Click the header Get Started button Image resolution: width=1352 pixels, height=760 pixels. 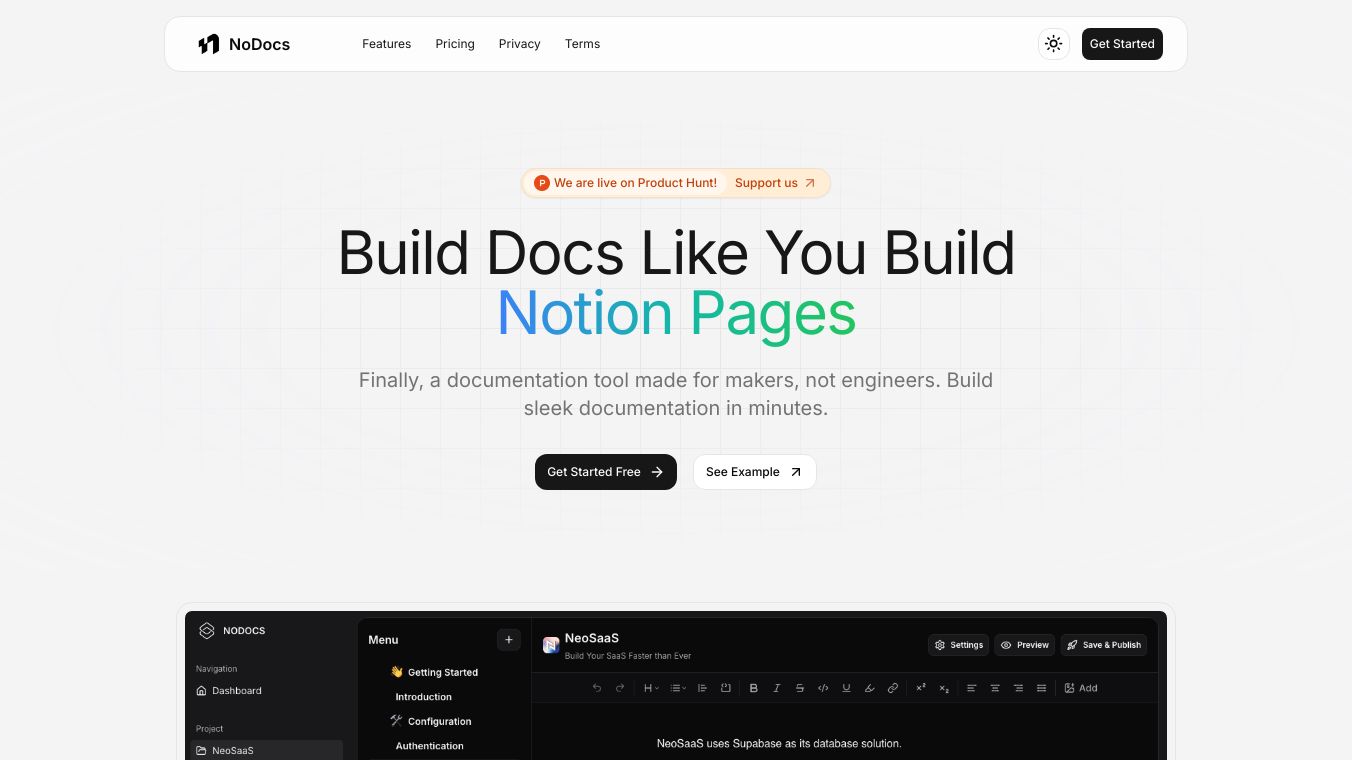coord(1122,44)
